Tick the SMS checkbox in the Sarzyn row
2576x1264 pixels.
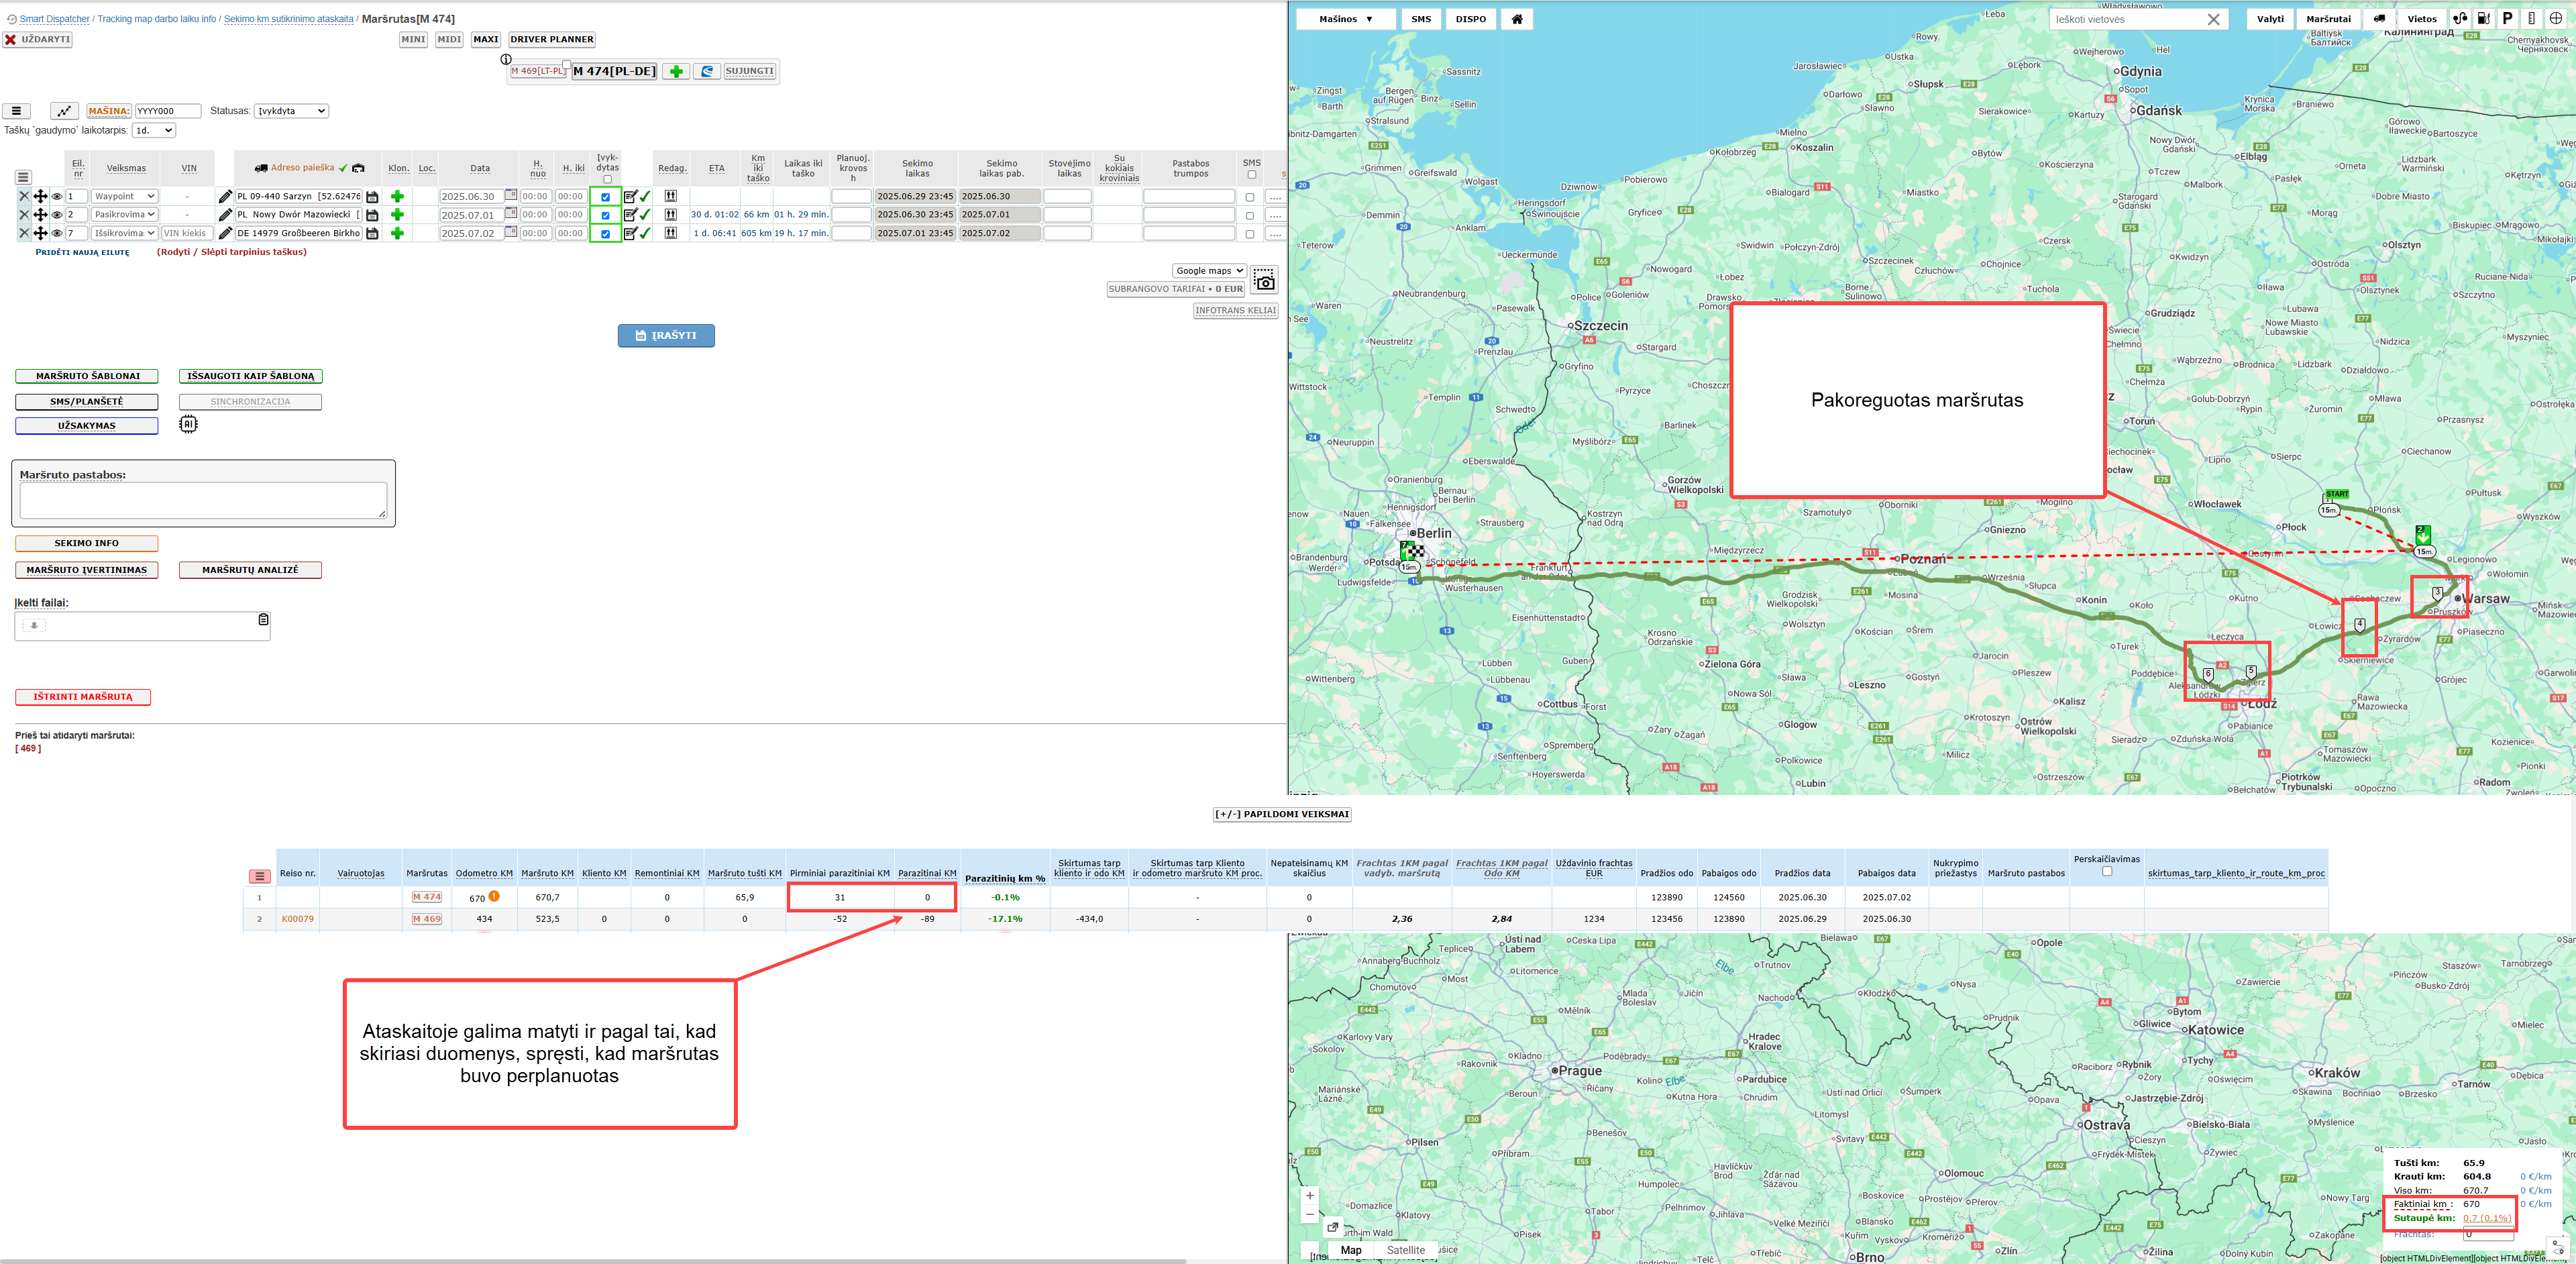(1250, 197)
